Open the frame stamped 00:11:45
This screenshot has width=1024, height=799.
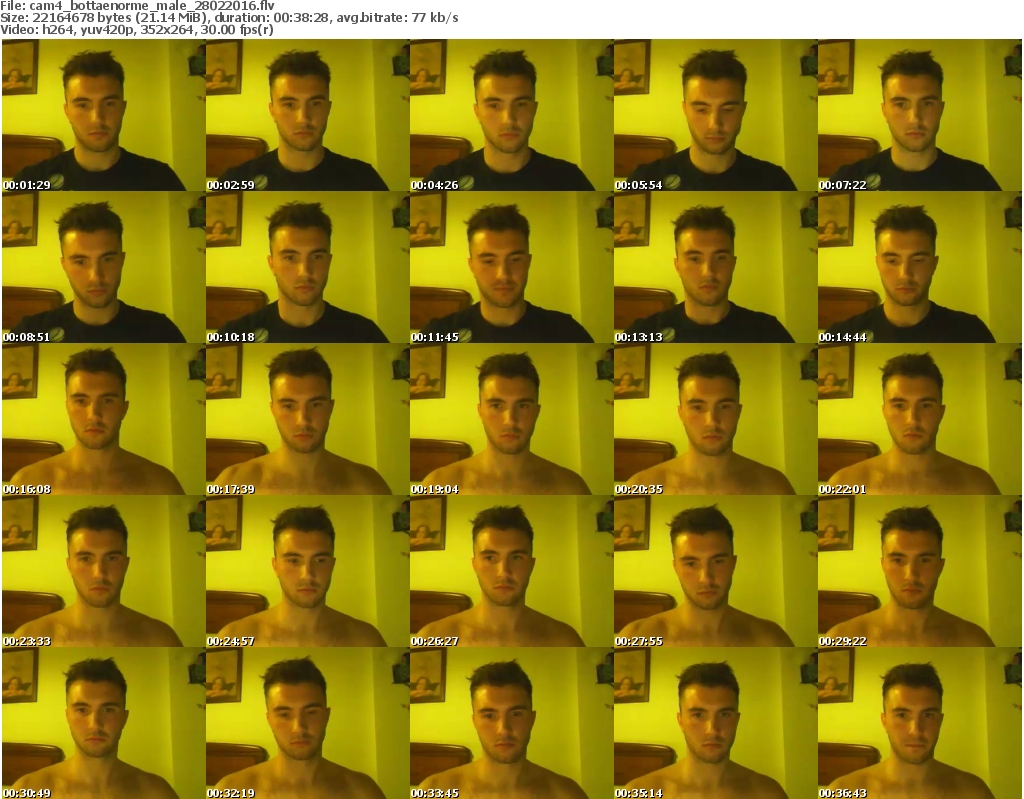click(511, 267)
